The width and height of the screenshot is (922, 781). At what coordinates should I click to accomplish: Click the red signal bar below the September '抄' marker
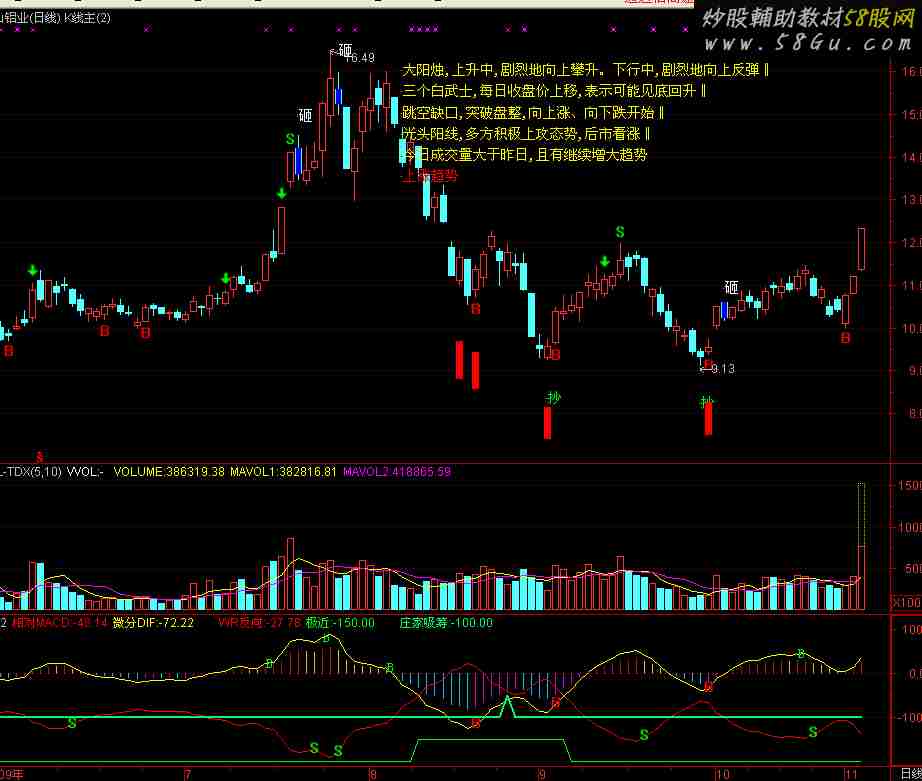tap(547, 423)
